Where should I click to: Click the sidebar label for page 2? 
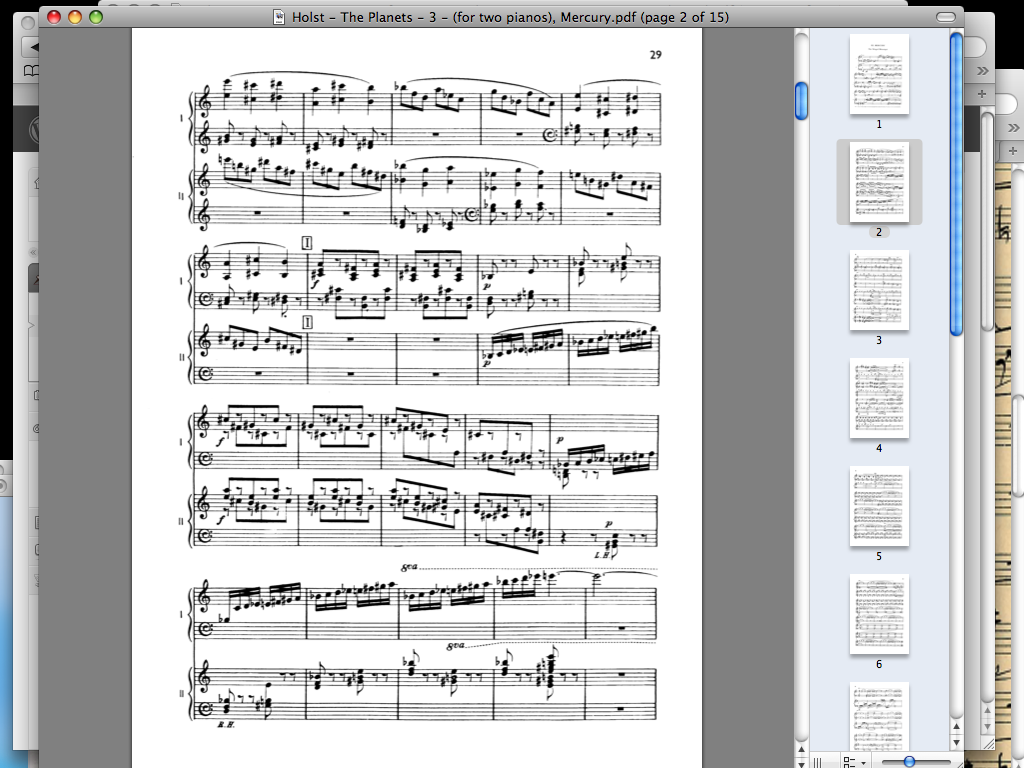coord(879,232)
